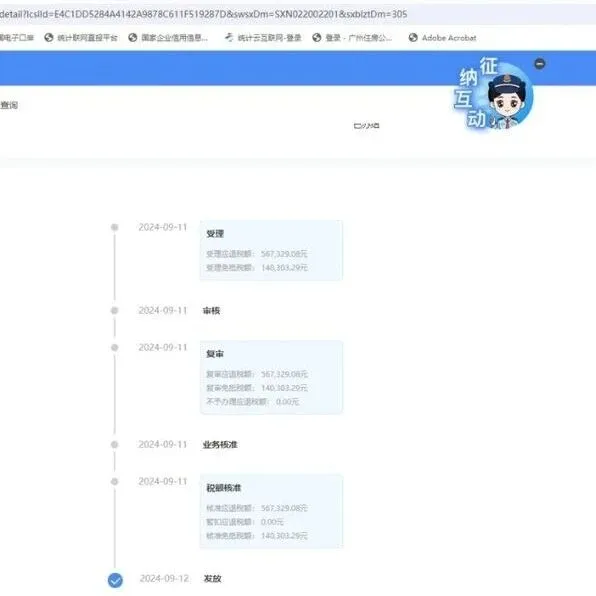Image resolution: width=596 pixels, height=596 pixels.
Task: Click the 税额核准 step timeline dot
Action: tap(114, 482)
